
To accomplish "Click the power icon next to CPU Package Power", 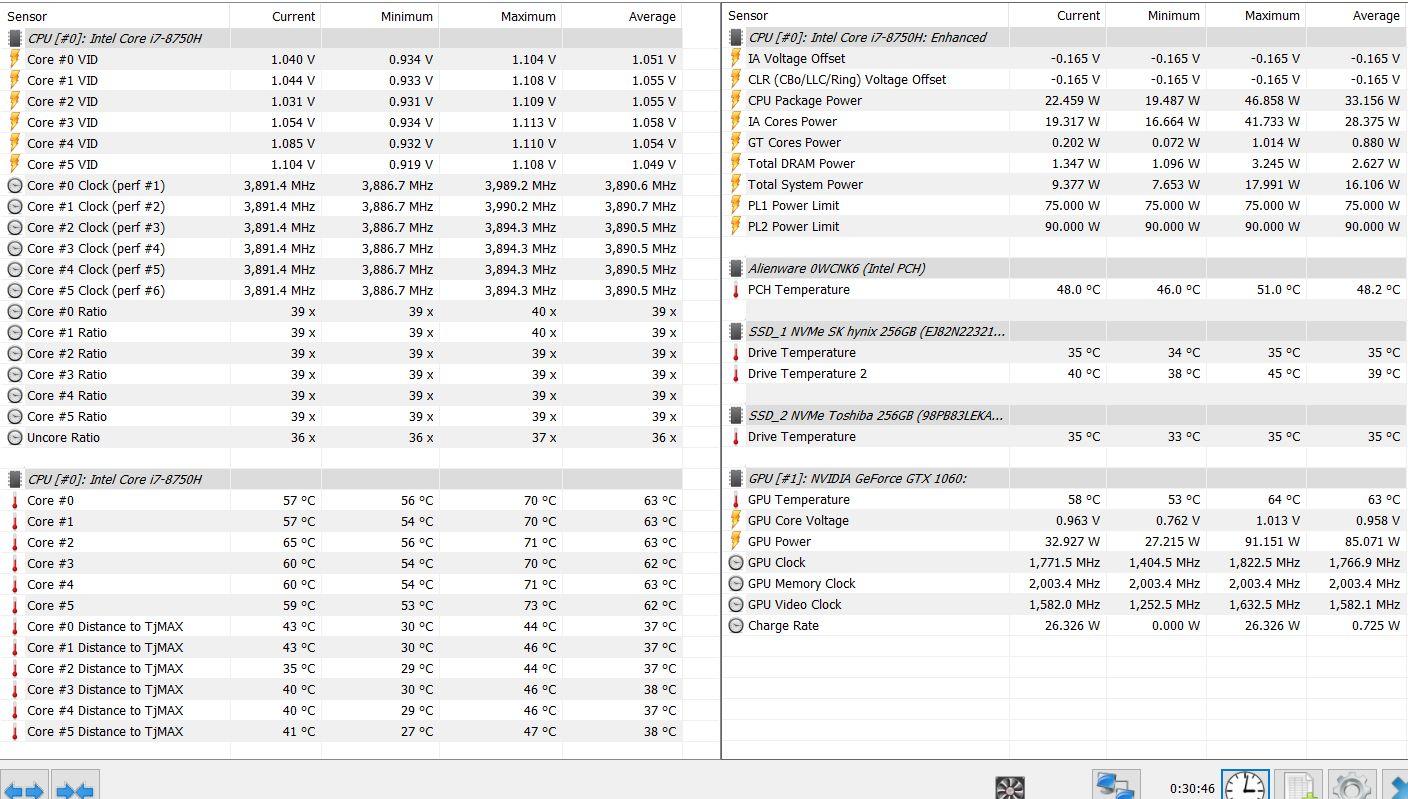I will (x=736, y=100).
